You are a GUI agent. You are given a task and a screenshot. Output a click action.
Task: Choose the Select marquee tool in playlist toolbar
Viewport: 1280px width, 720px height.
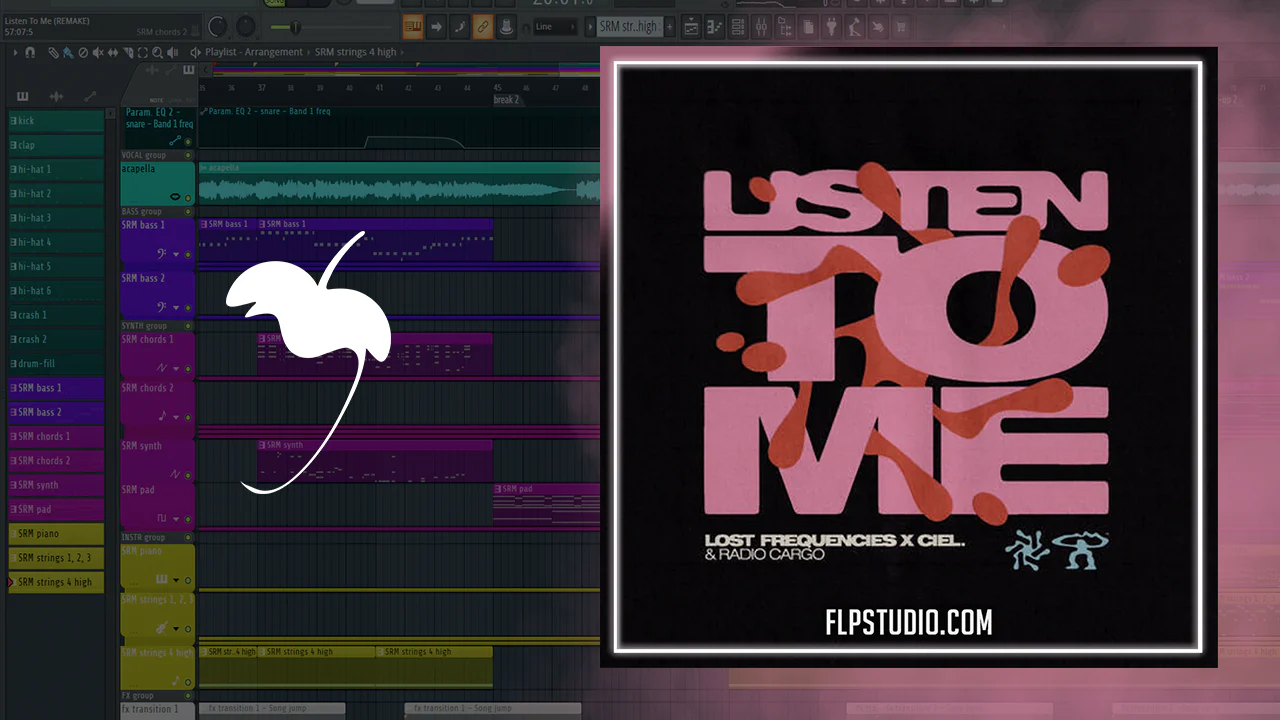pos(142,52)
